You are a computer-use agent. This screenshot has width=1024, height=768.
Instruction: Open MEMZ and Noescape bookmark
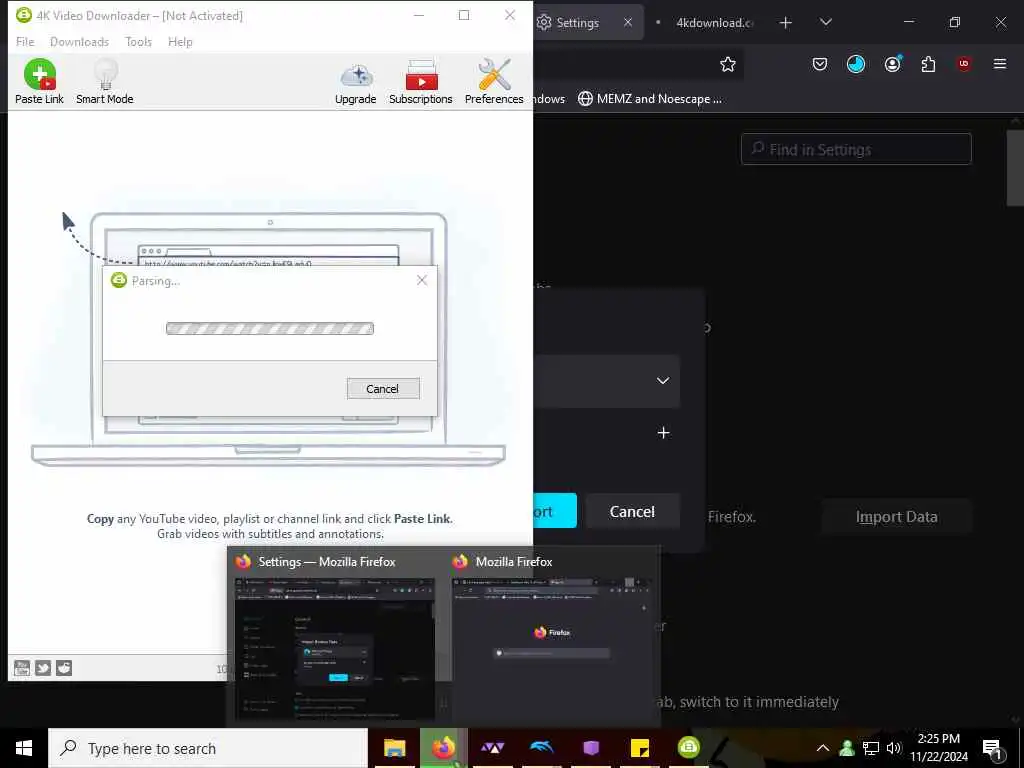click(650, 99)
